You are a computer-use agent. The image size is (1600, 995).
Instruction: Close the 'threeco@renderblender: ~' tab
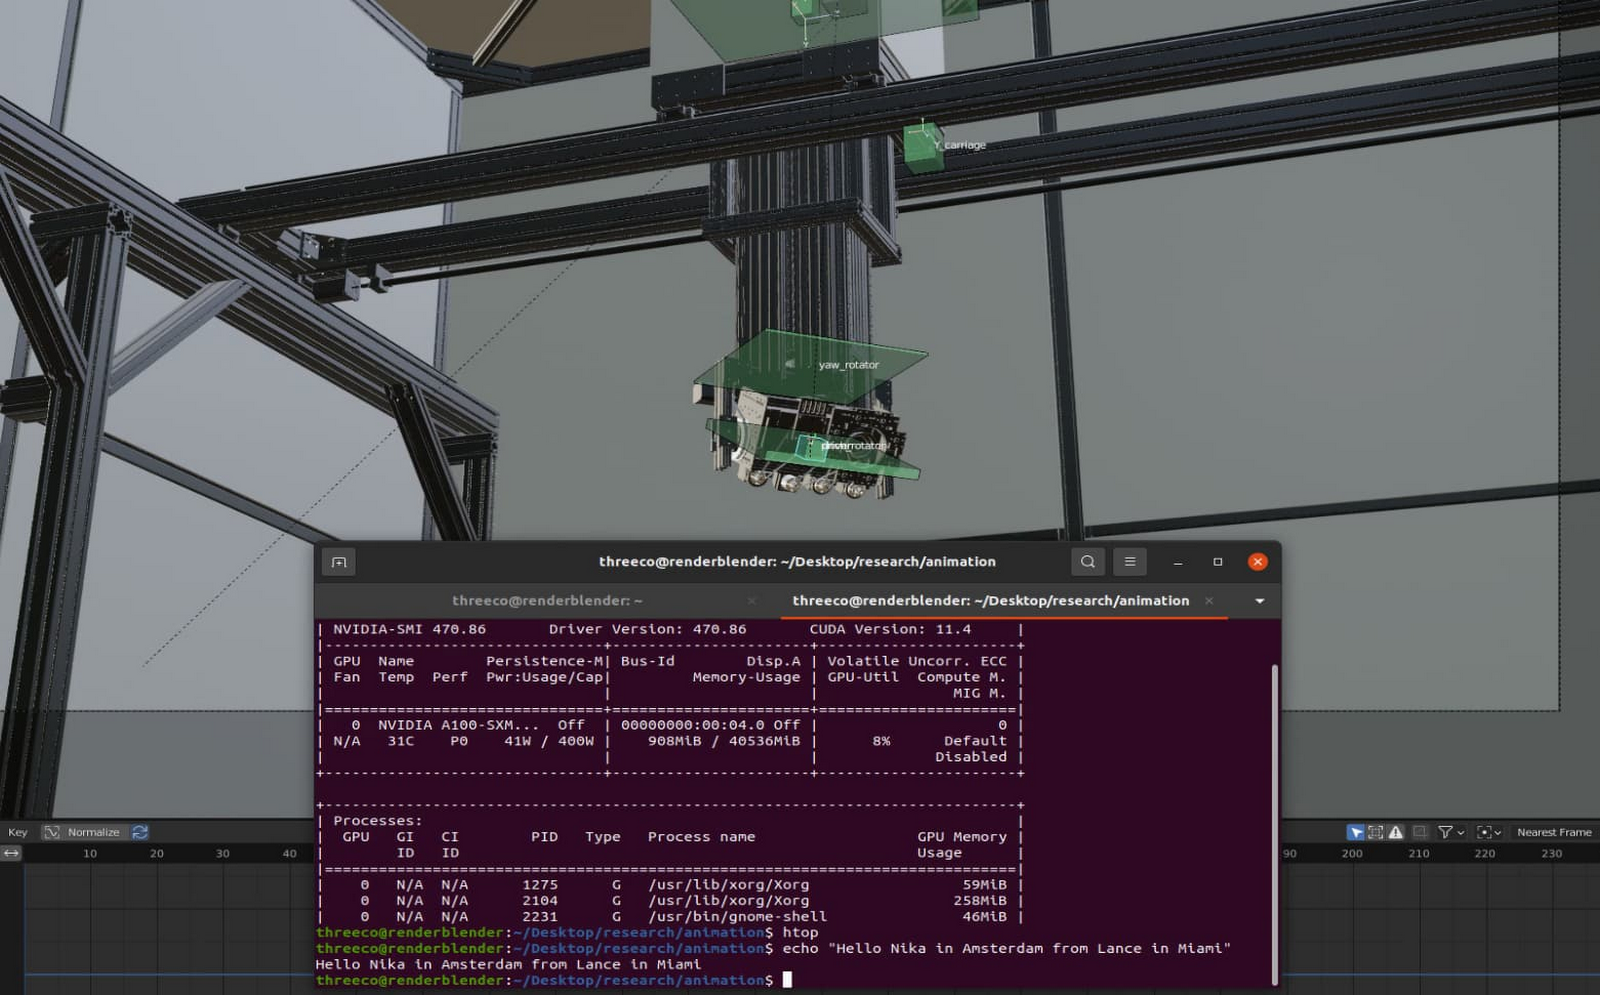(x=752, y=601)
